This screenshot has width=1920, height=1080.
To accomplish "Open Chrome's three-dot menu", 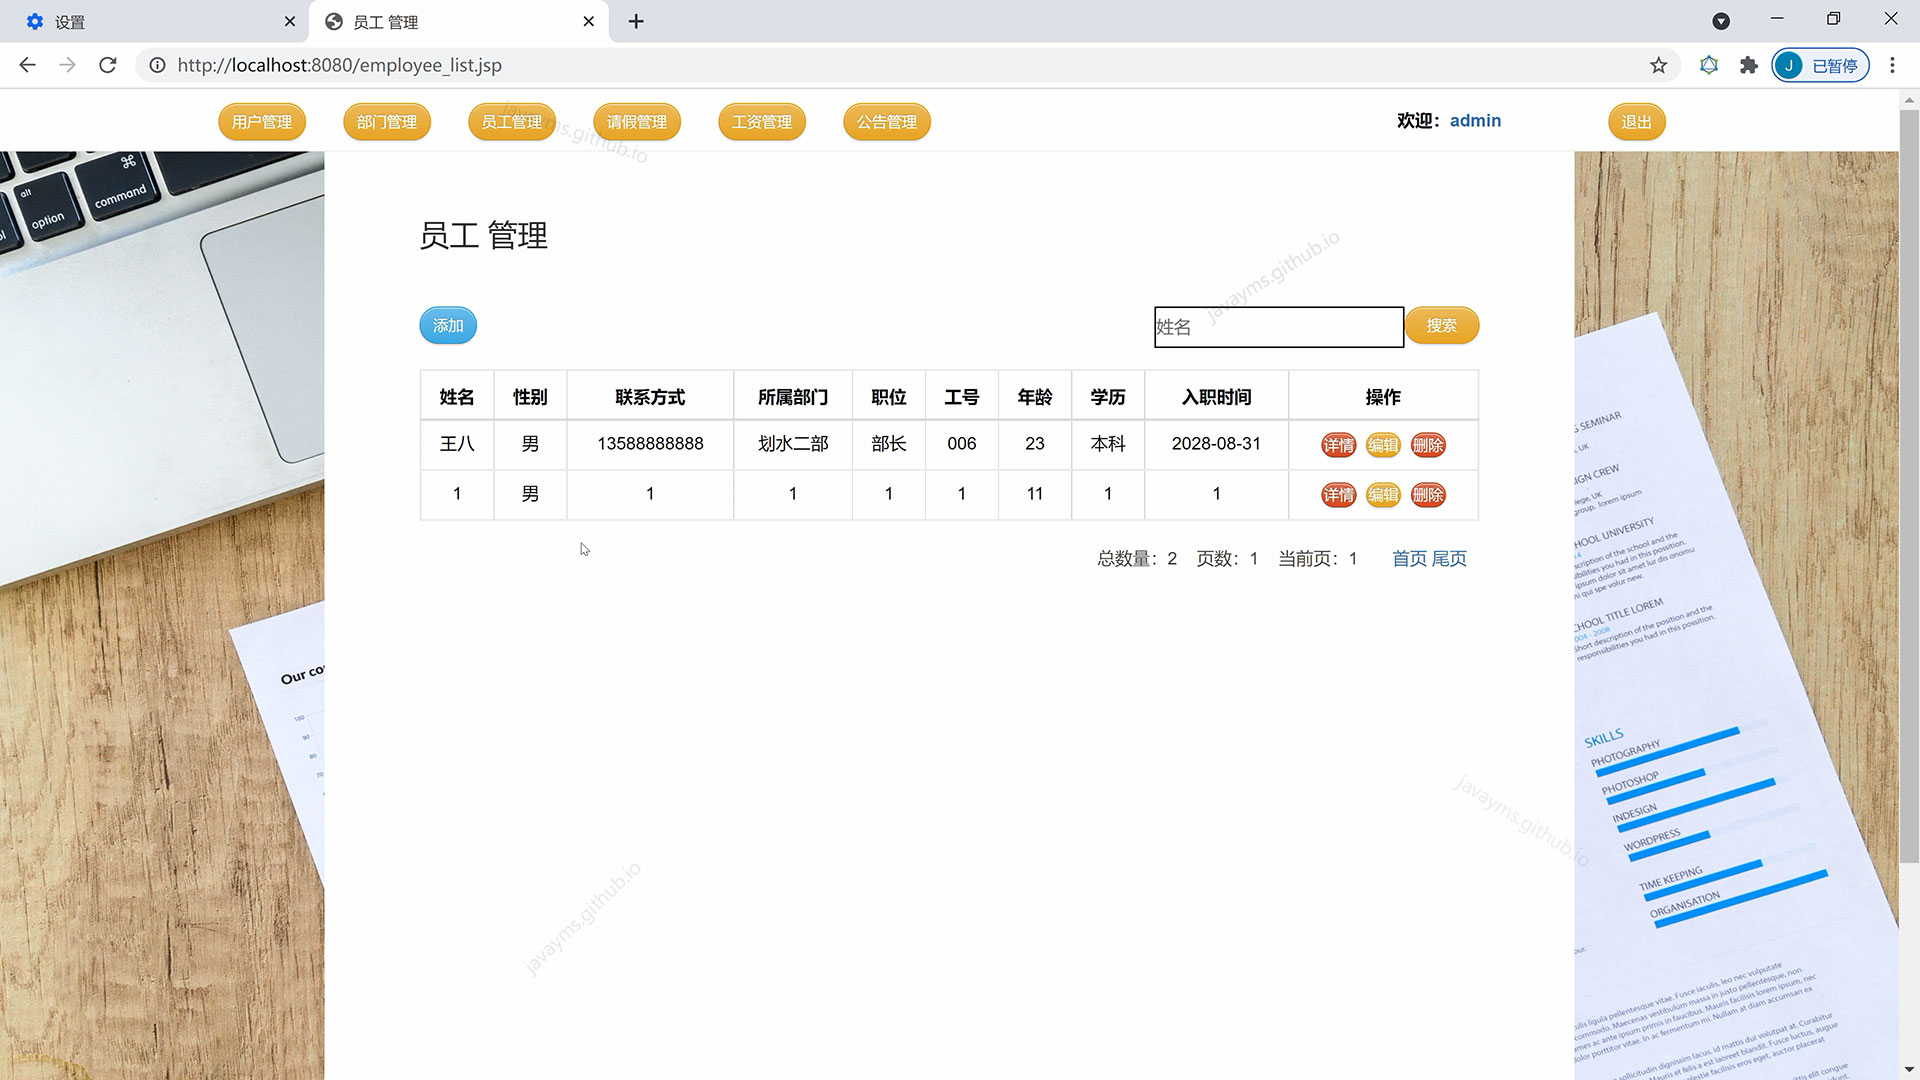I will (1892, 65).
